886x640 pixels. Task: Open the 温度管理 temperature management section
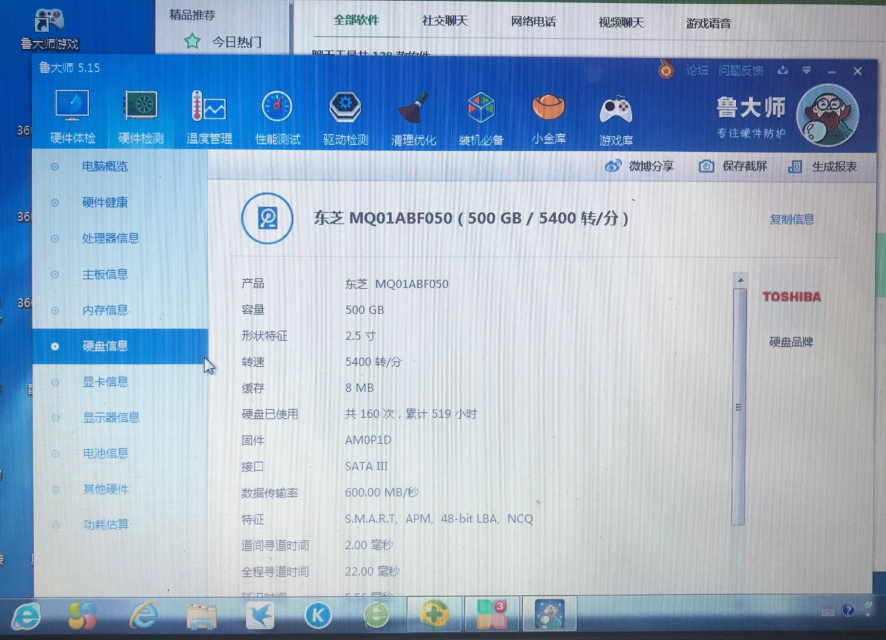click(x=209, y=117)
